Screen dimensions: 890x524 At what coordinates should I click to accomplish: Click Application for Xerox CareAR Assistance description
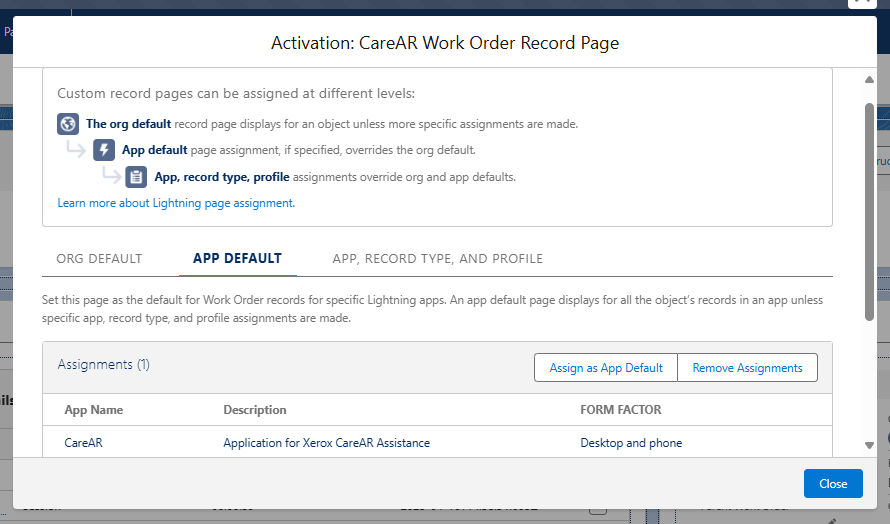point(326,443)
